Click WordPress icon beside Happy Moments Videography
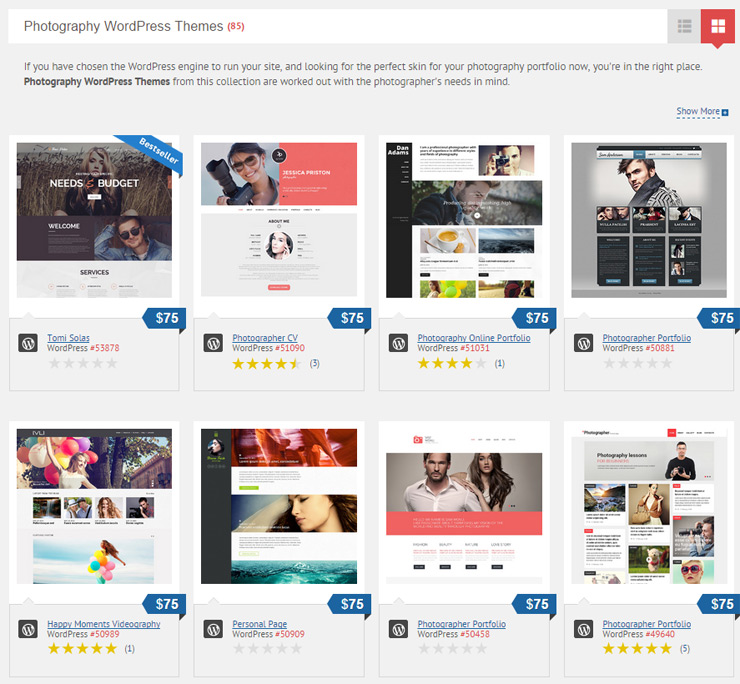This screenshot has width=740, height=684. click(28, 629)
